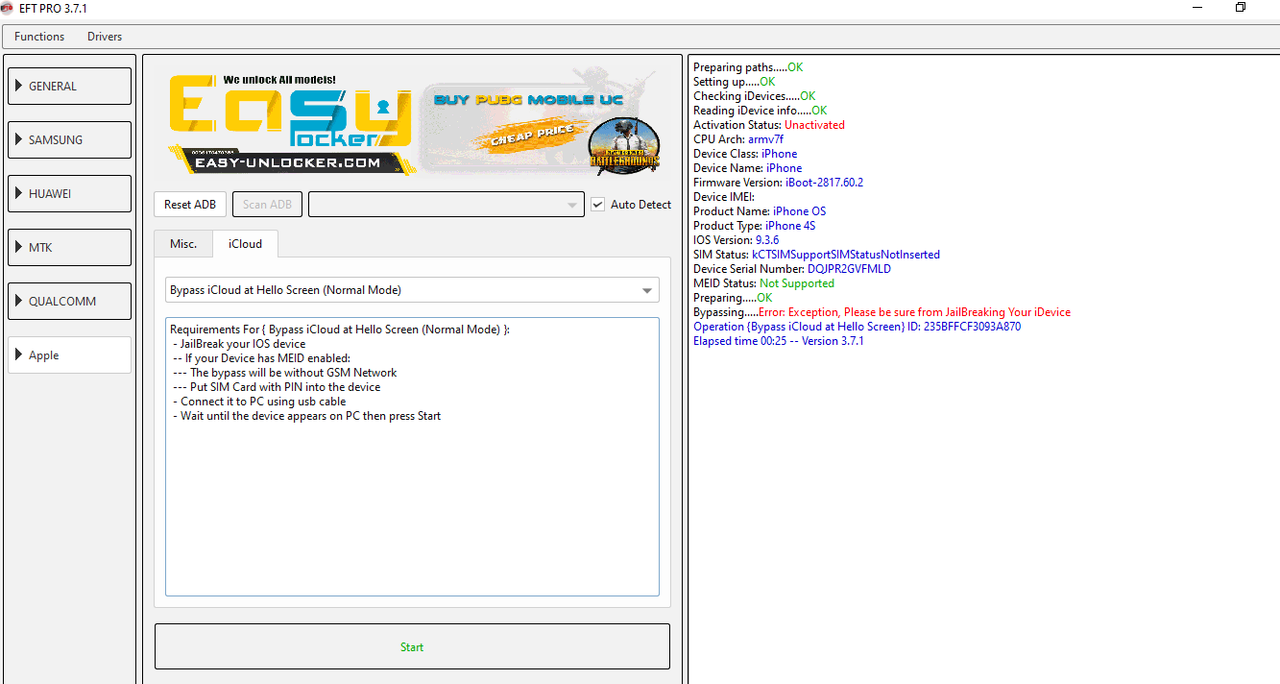
Task: Switch to the Misc. tab
Action: pos(183,243)
